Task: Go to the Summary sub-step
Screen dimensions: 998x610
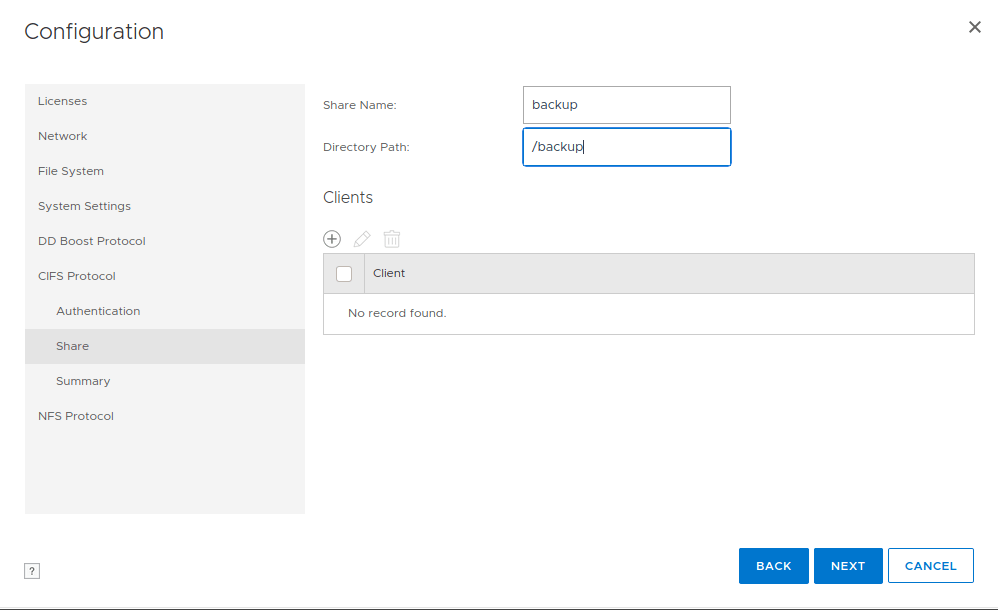Action: point(83,381)
